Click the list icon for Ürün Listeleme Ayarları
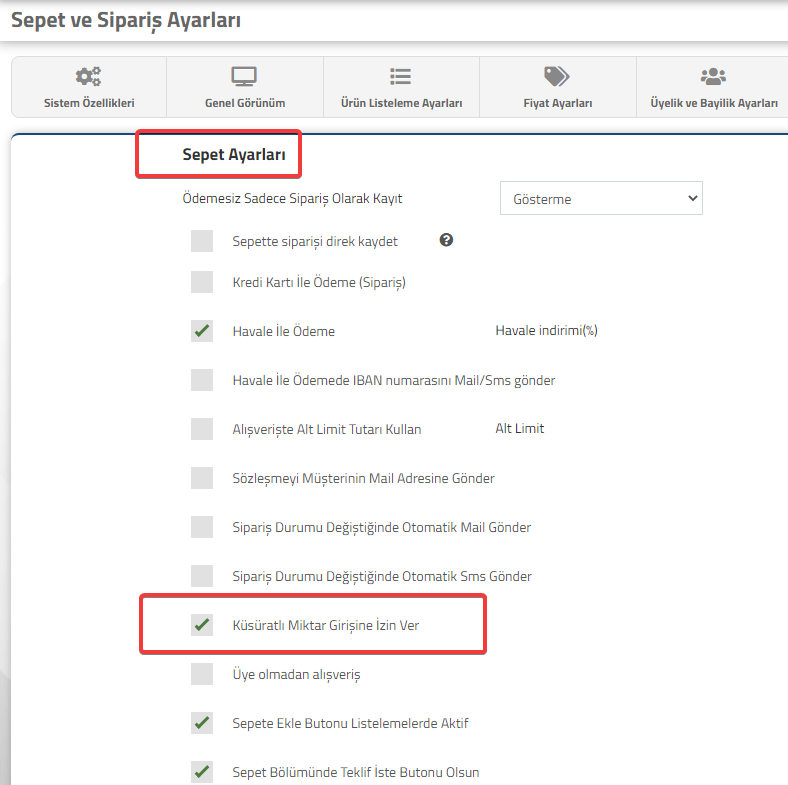Screen dimensions: 788x785 pyautogui.click(x=401, y=76)
